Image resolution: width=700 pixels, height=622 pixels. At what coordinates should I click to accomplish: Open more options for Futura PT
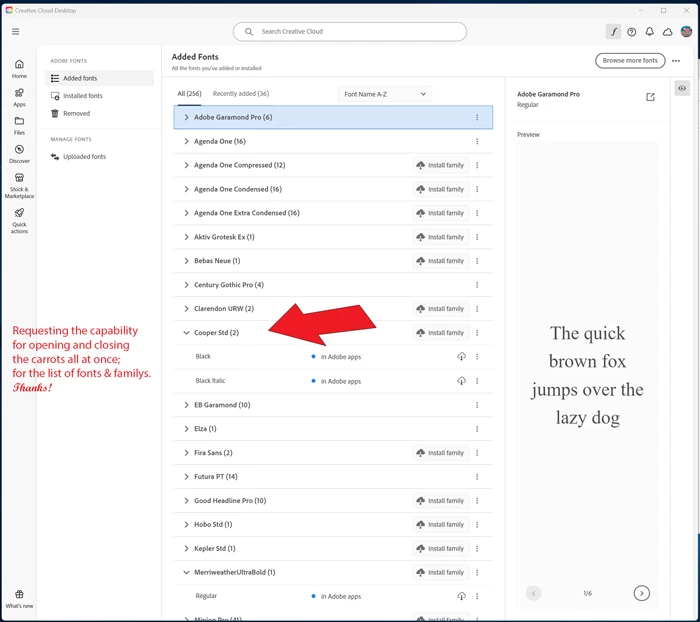click(x=477, y=477)
